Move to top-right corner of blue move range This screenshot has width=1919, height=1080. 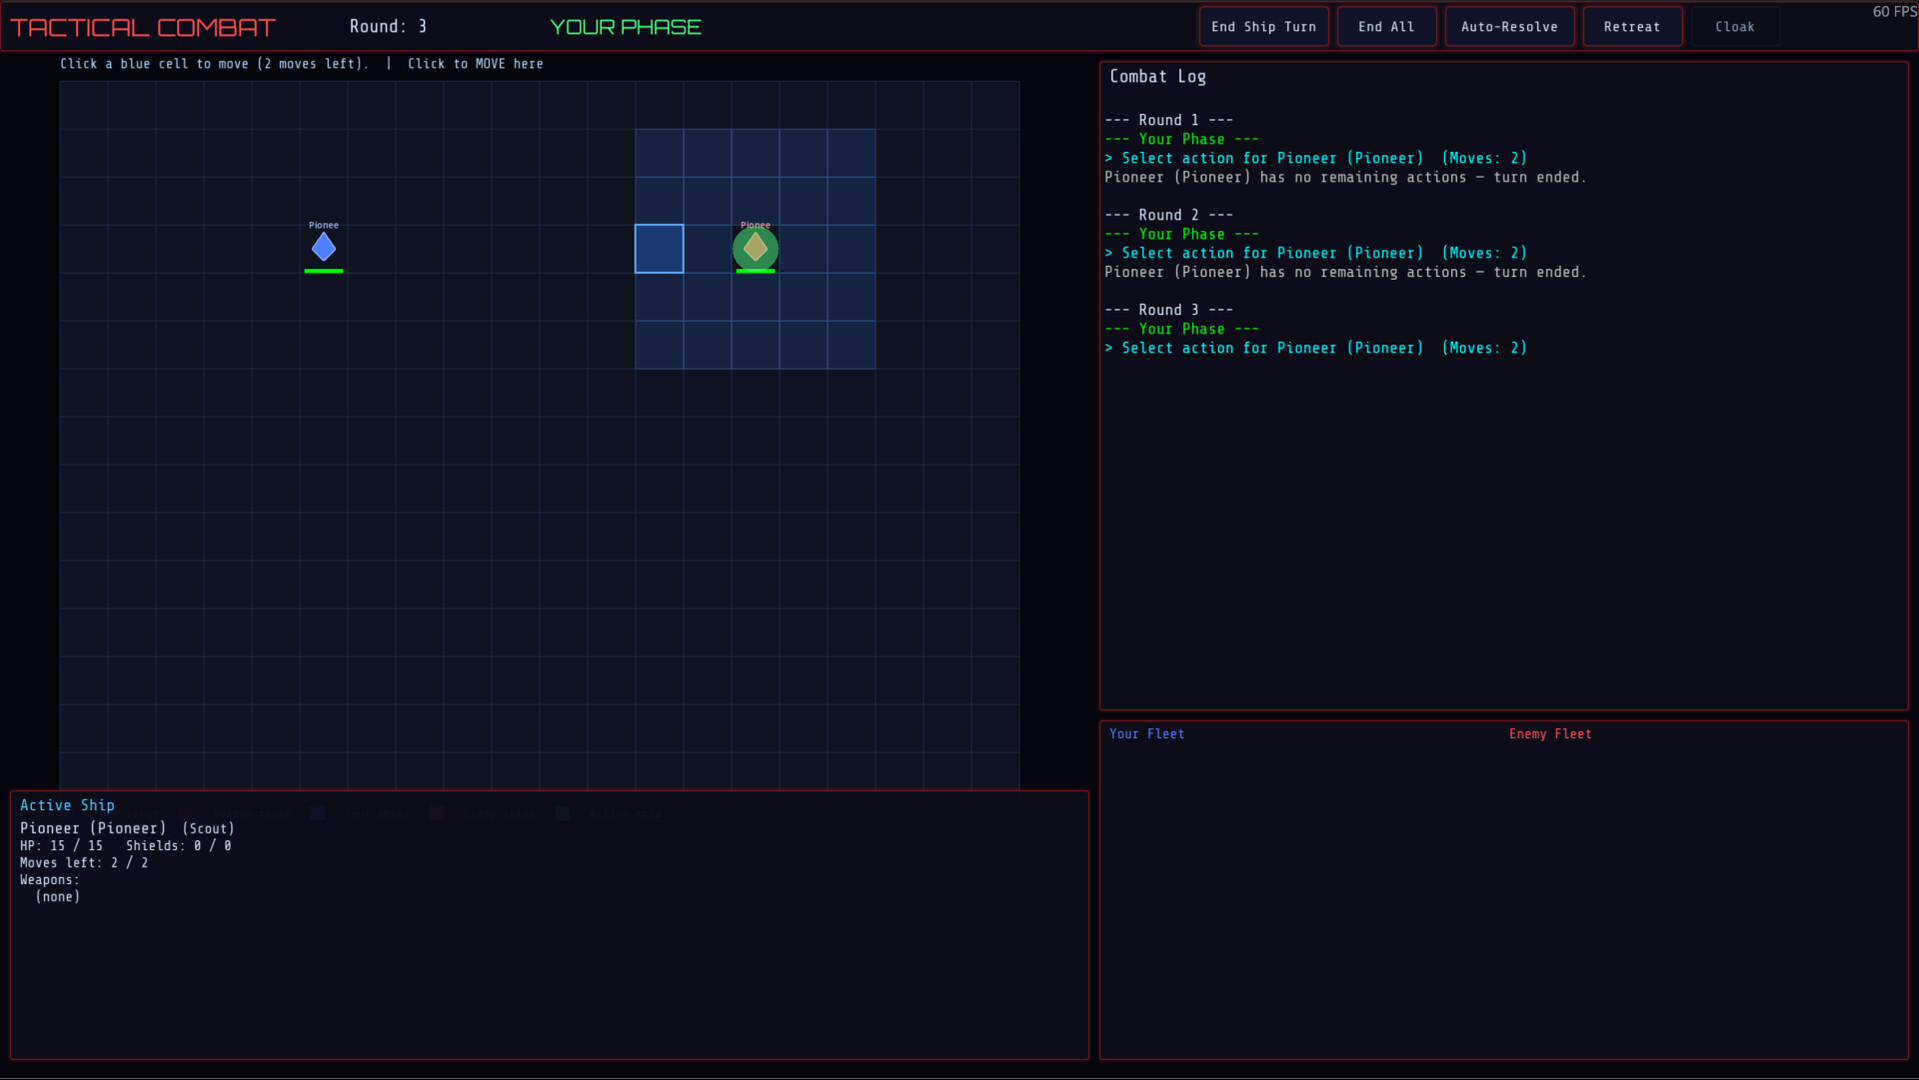click(x=851, y=153)
